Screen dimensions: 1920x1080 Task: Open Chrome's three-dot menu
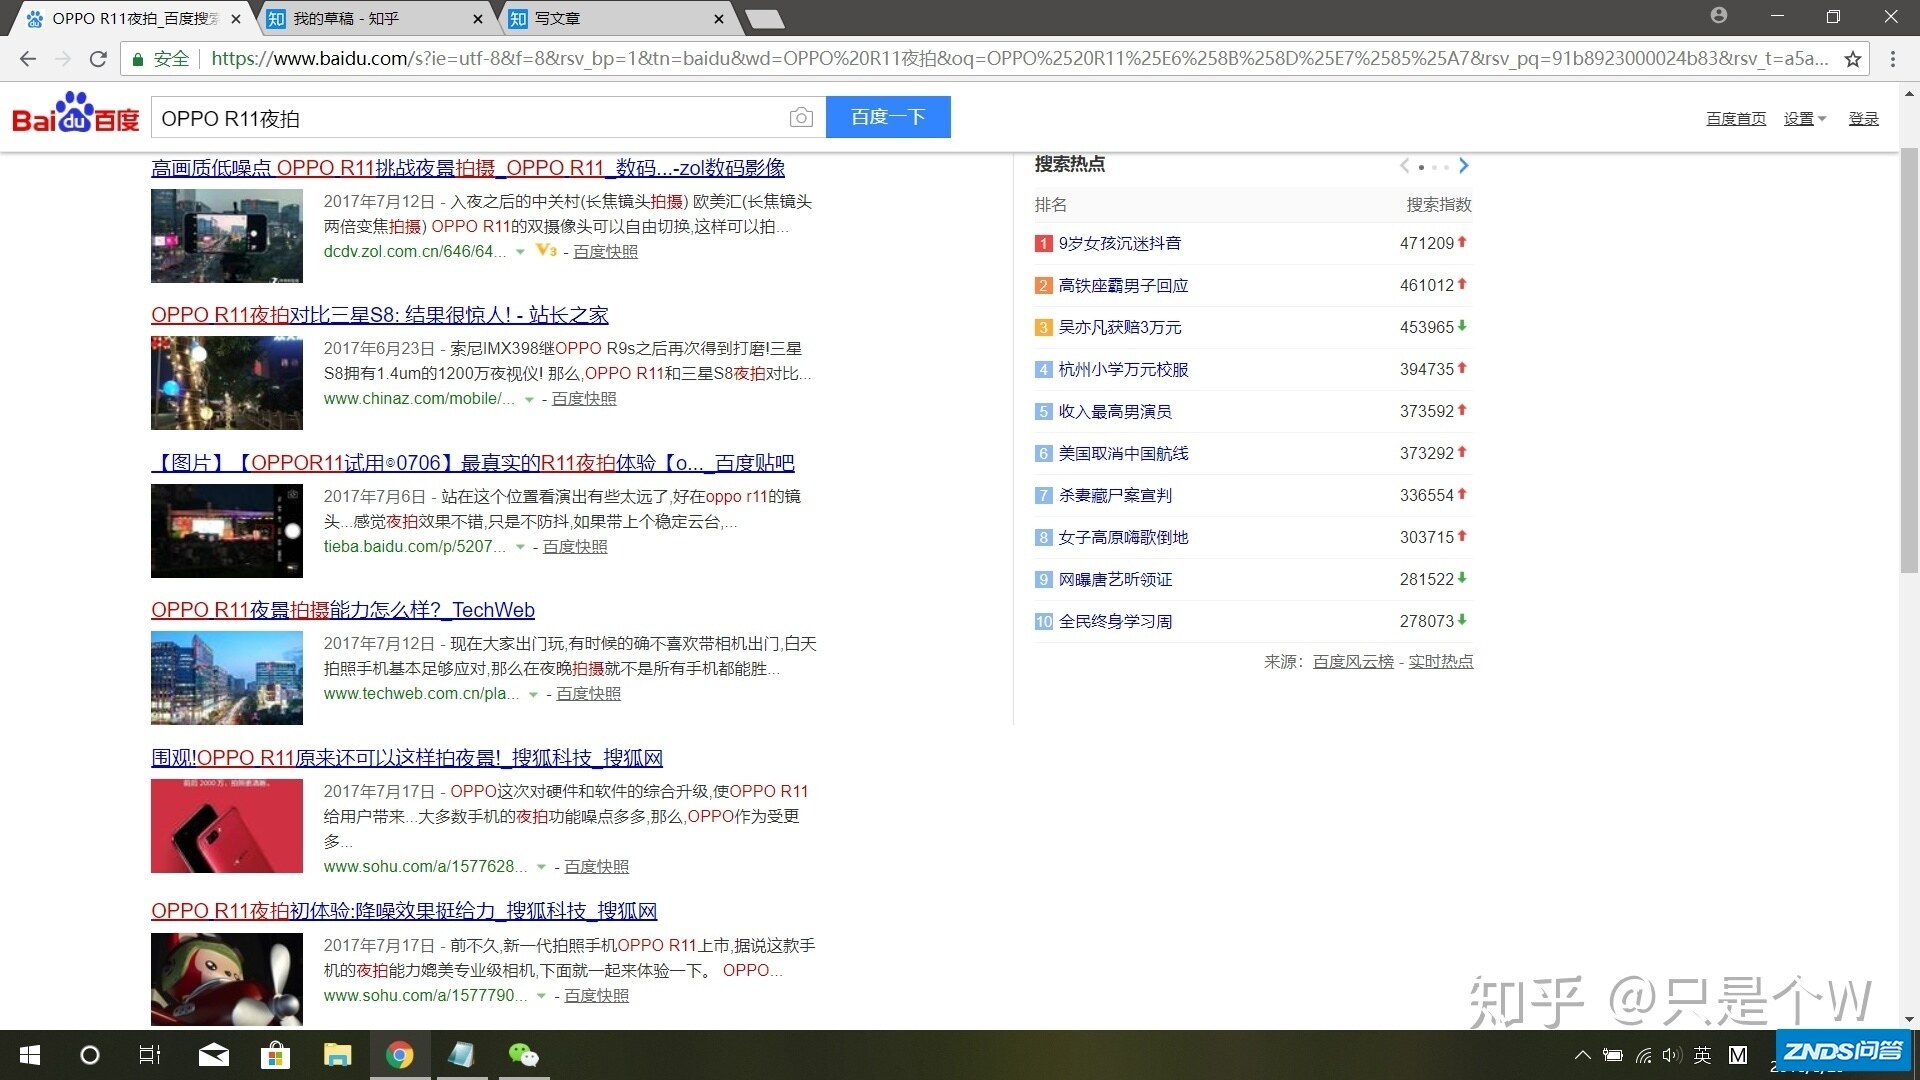(x=1892, y=59)
